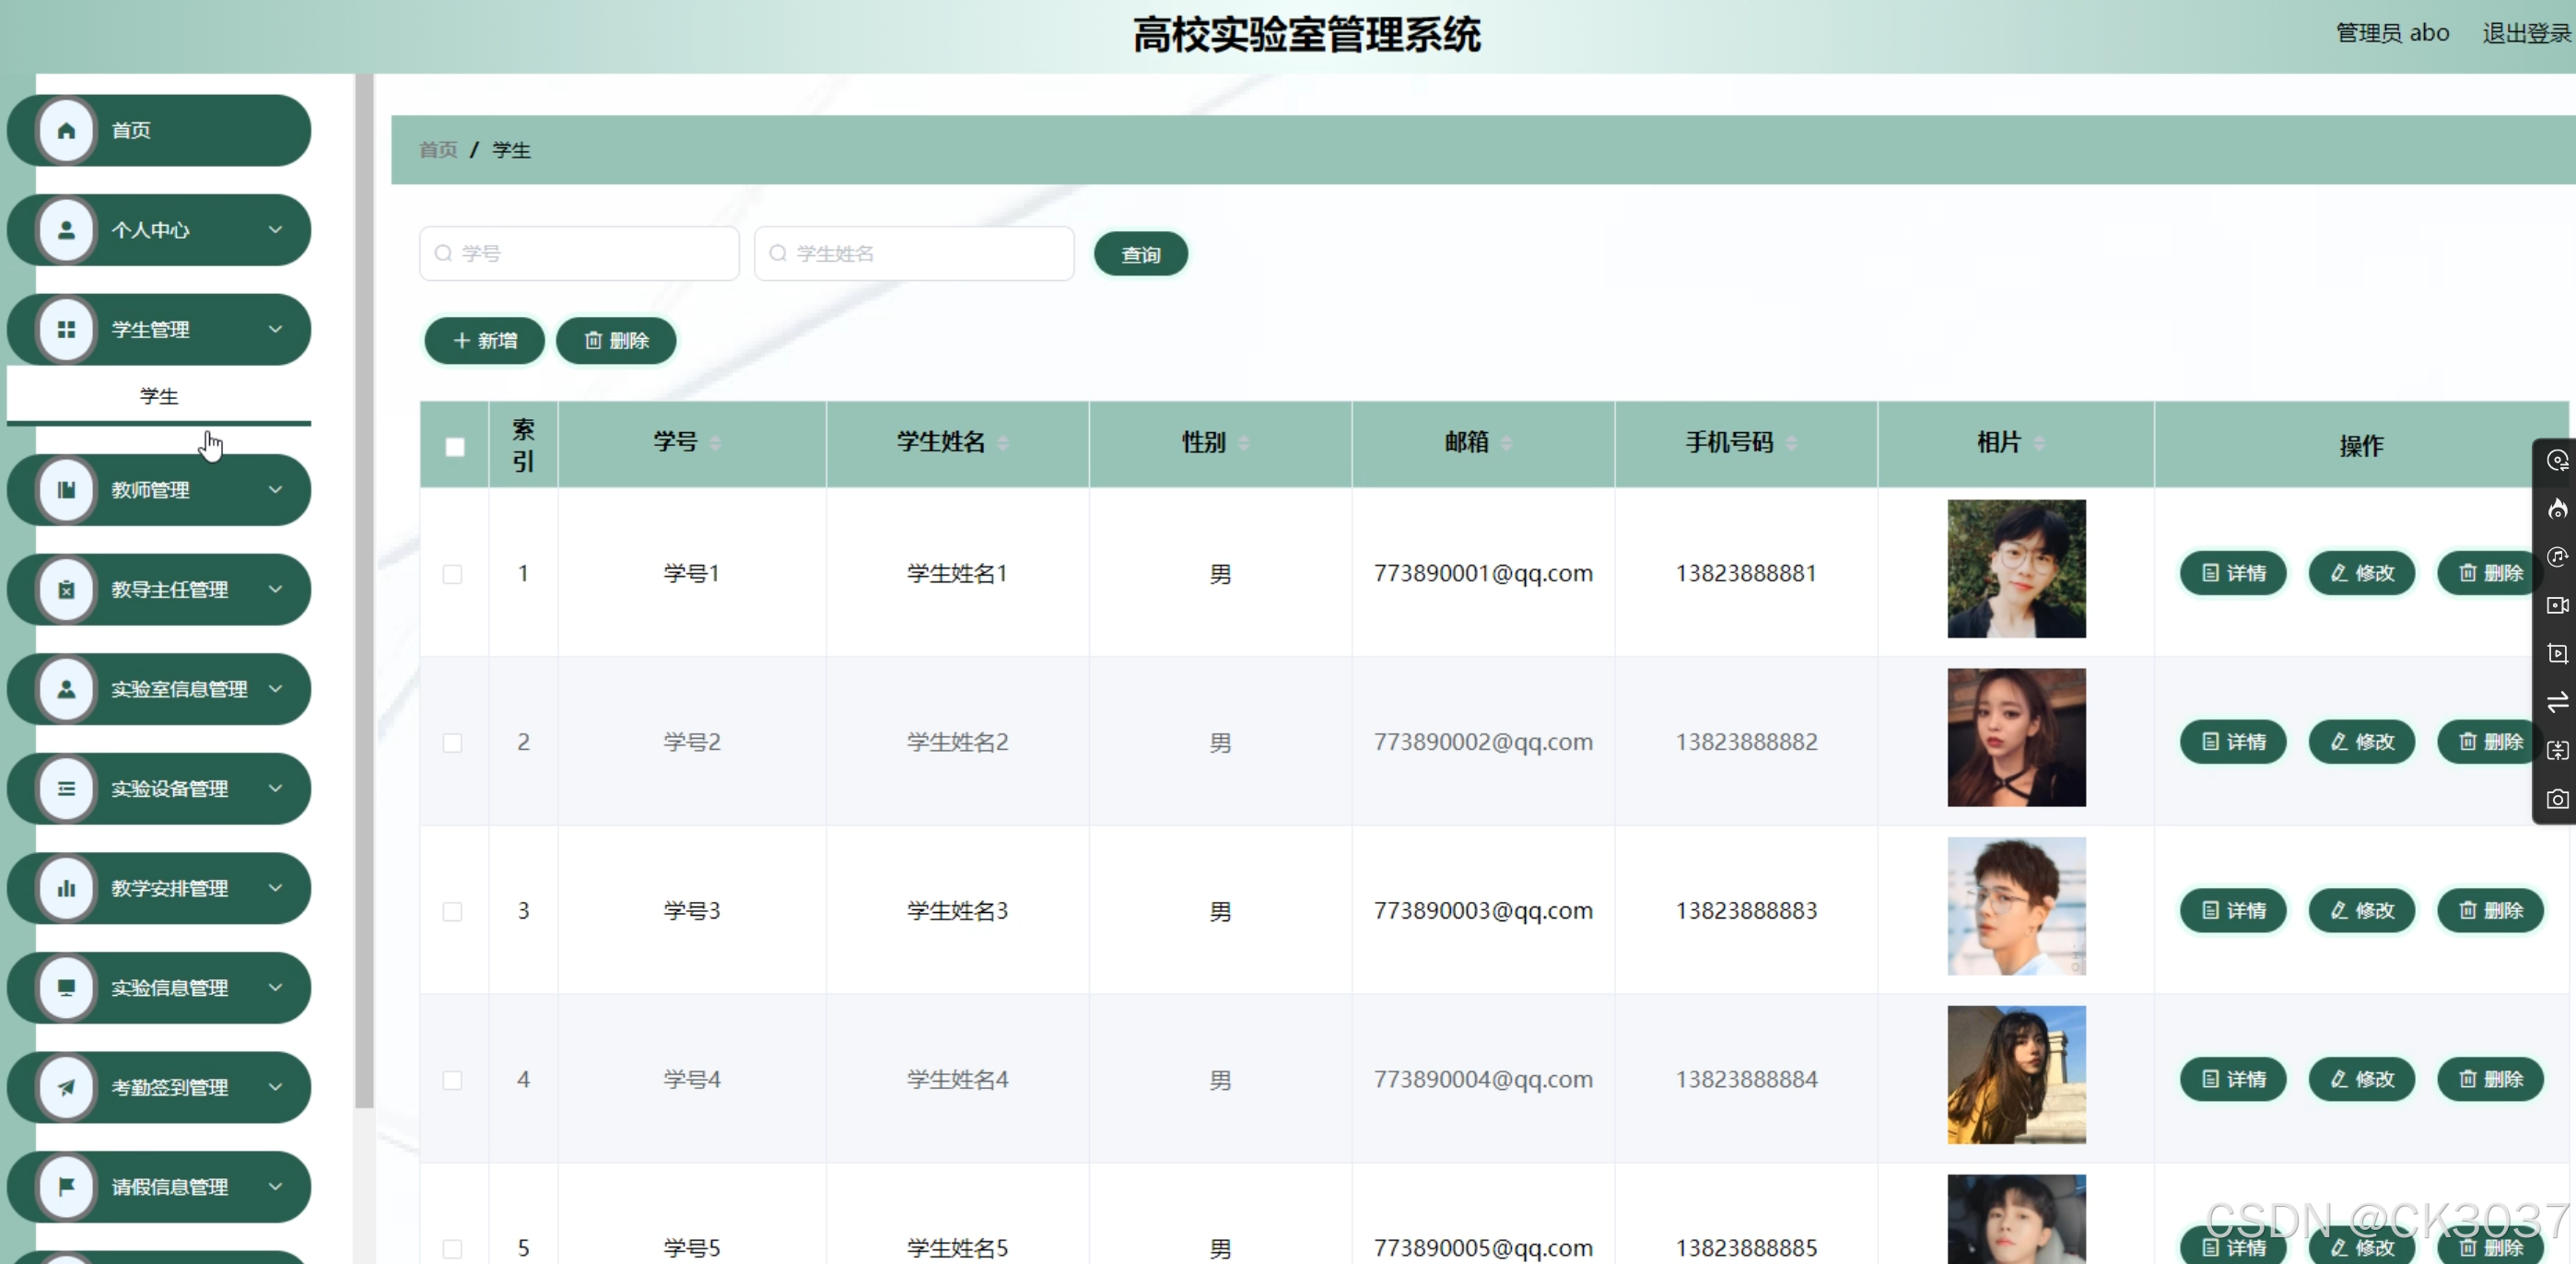Viewport: 2576px width, 1264px height.
Task: Click the 学生姓名 search input field
Action: [x=914, y=254]
